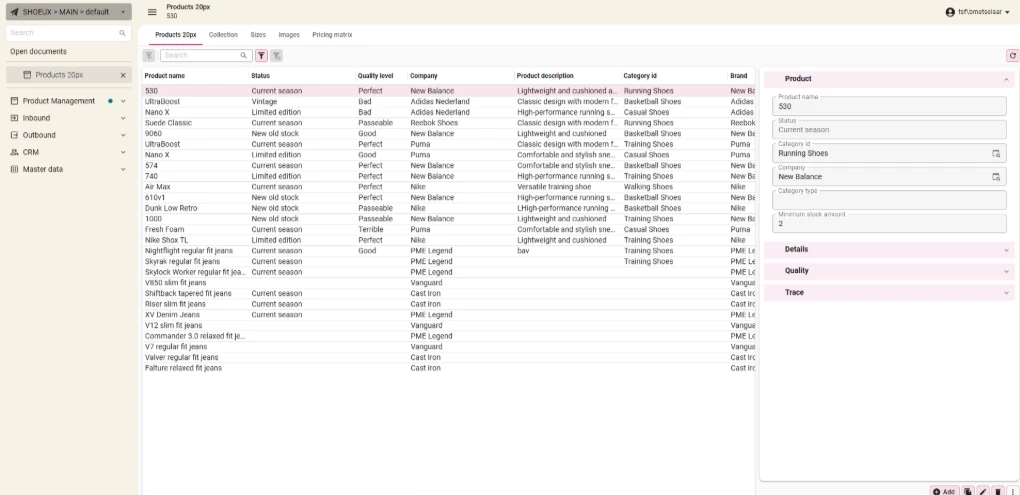The height and width of the screenshot is (495, 1020).
Task: Click the sidebar search magnifier icon
Action: [x=122, y=33]
